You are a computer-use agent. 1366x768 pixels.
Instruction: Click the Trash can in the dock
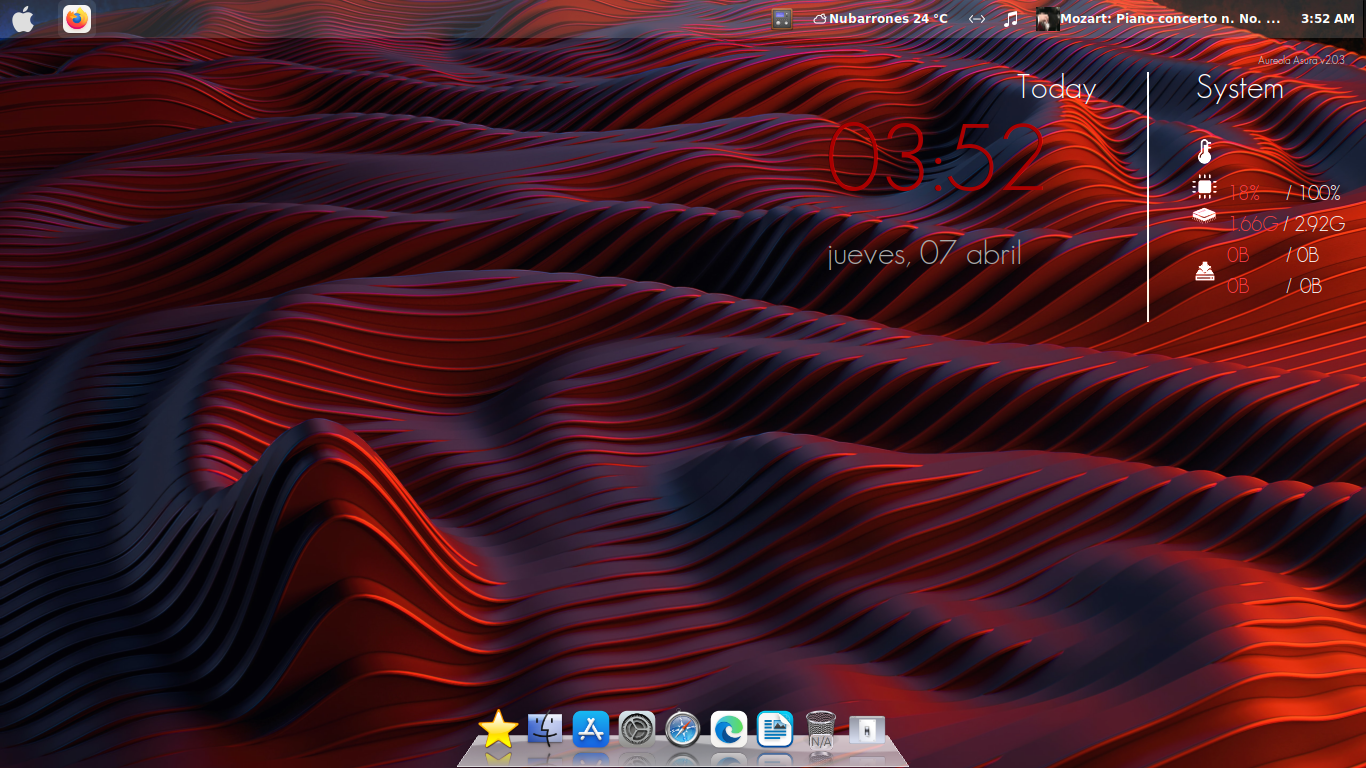pyautogui.click(x=821, y=730)
